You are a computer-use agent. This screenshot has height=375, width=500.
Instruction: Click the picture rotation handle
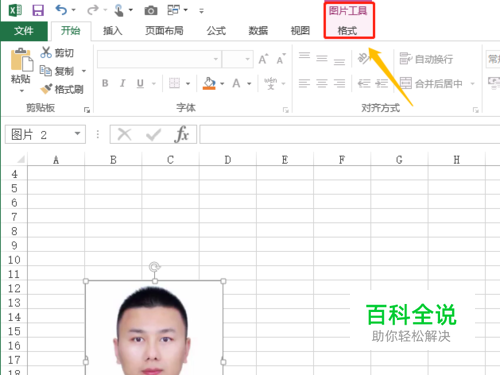tap(154, 267)
